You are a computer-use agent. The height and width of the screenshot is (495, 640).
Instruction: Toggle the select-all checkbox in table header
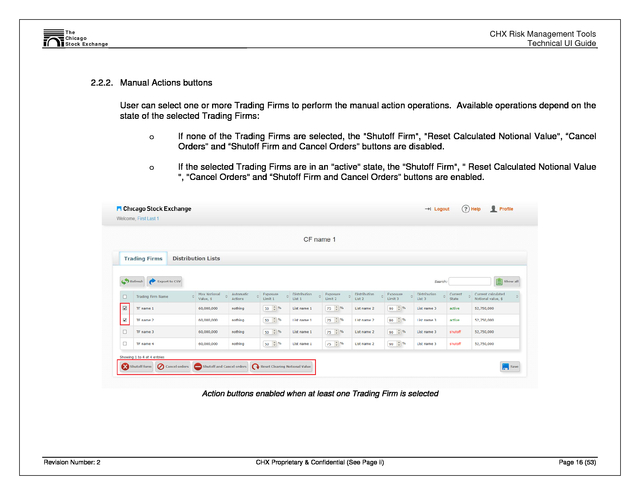(125, 297)
